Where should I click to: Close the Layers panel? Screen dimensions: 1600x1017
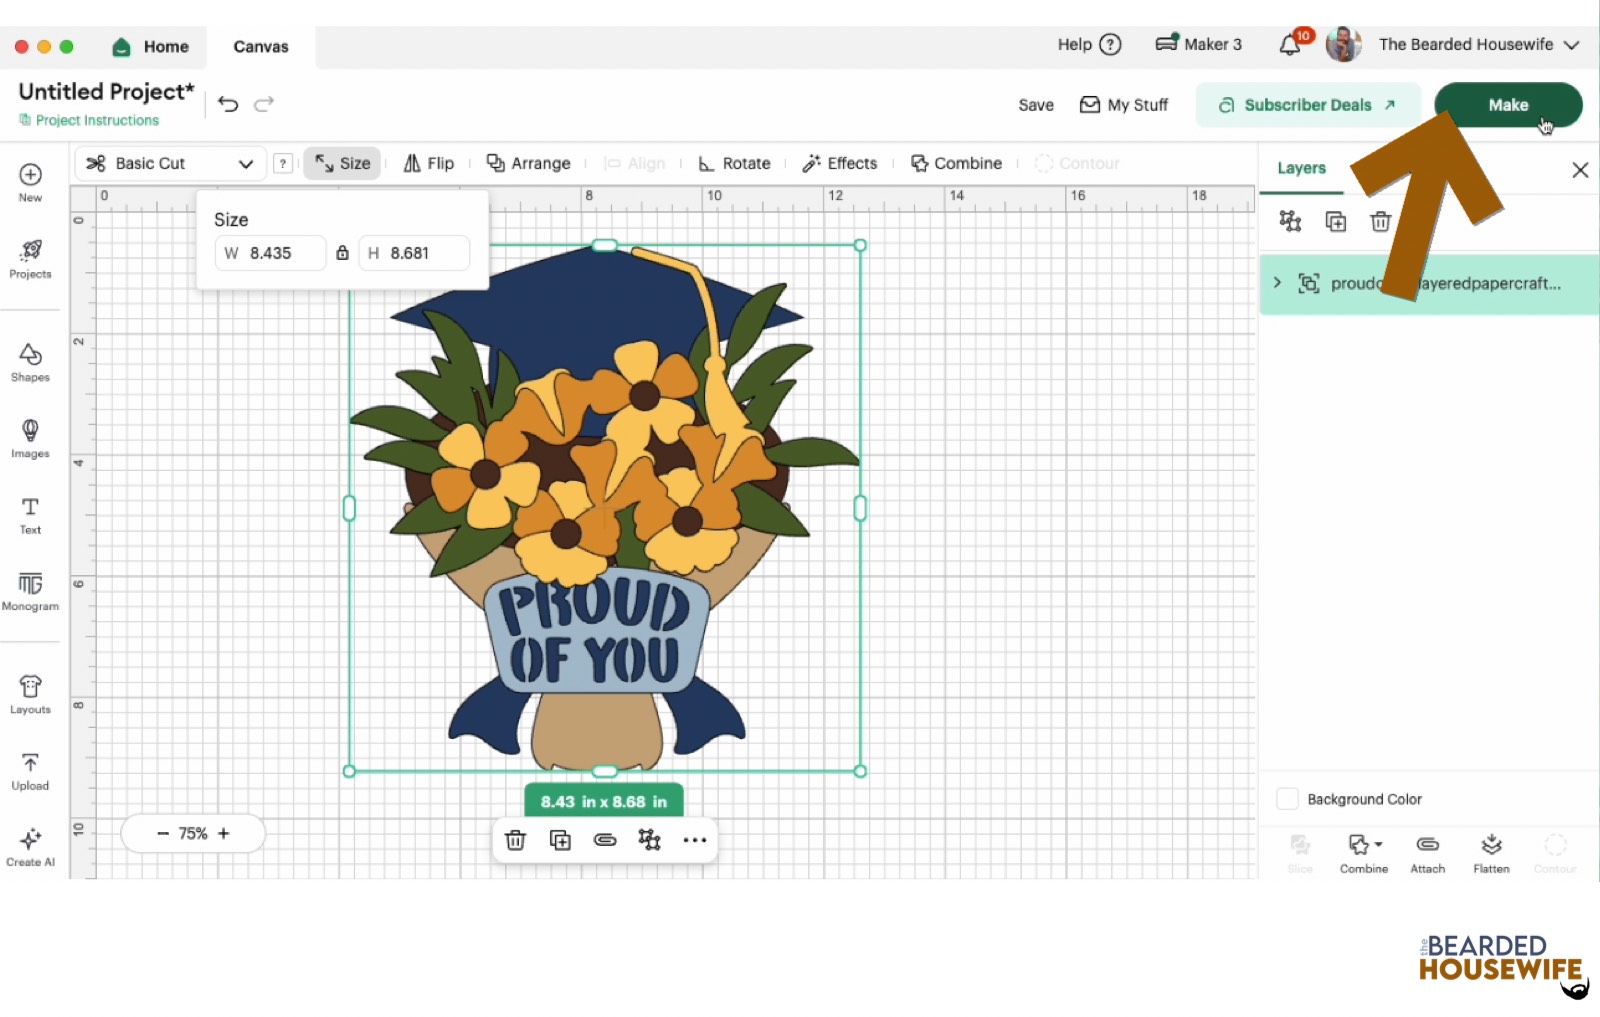1580,170
